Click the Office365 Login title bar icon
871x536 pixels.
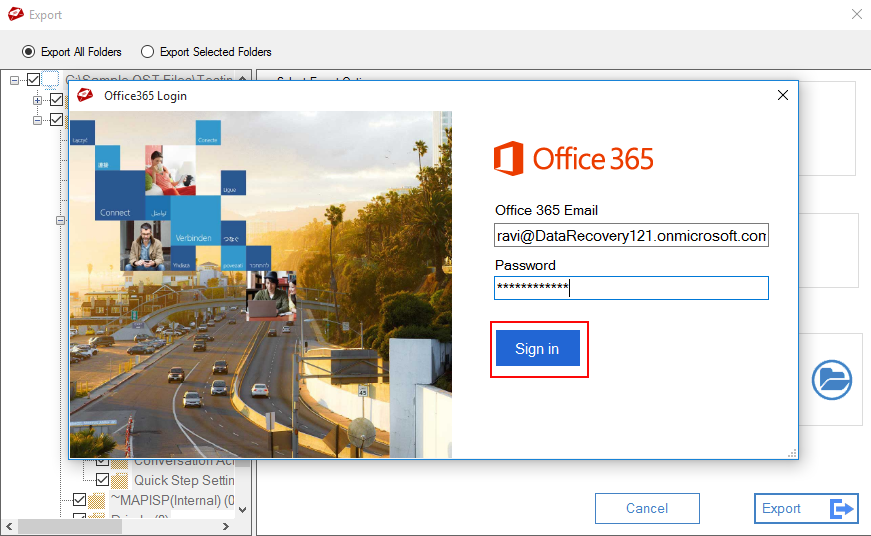(x=85, y=96)
